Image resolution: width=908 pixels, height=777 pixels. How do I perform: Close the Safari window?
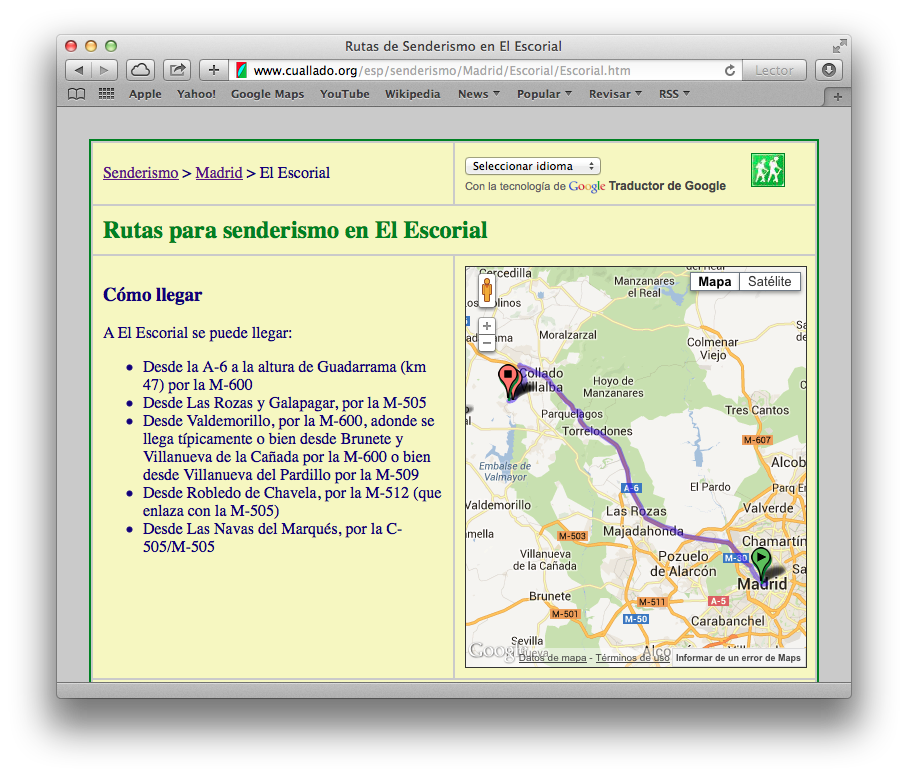tap(71, 46)
